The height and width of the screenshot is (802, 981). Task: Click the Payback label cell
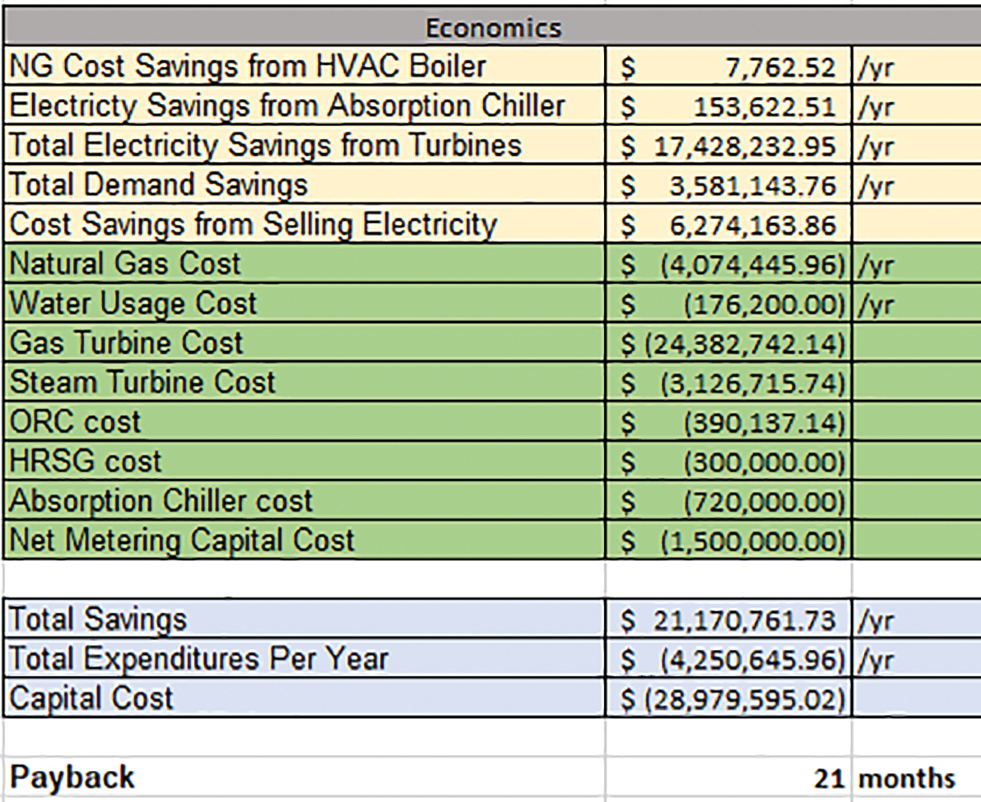coord(72,777)
